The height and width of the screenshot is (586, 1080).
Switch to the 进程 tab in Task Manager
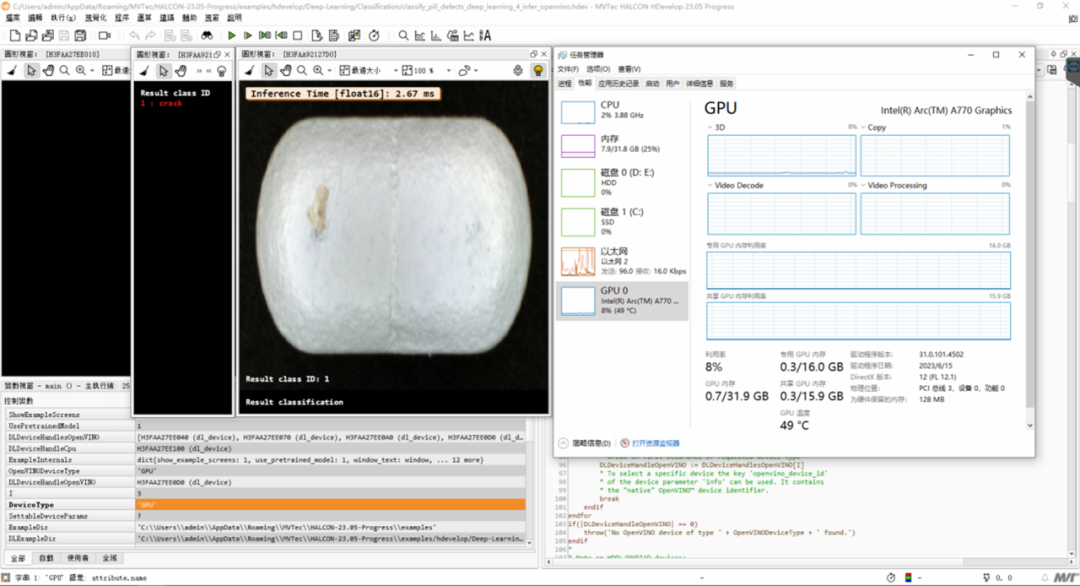565,83
